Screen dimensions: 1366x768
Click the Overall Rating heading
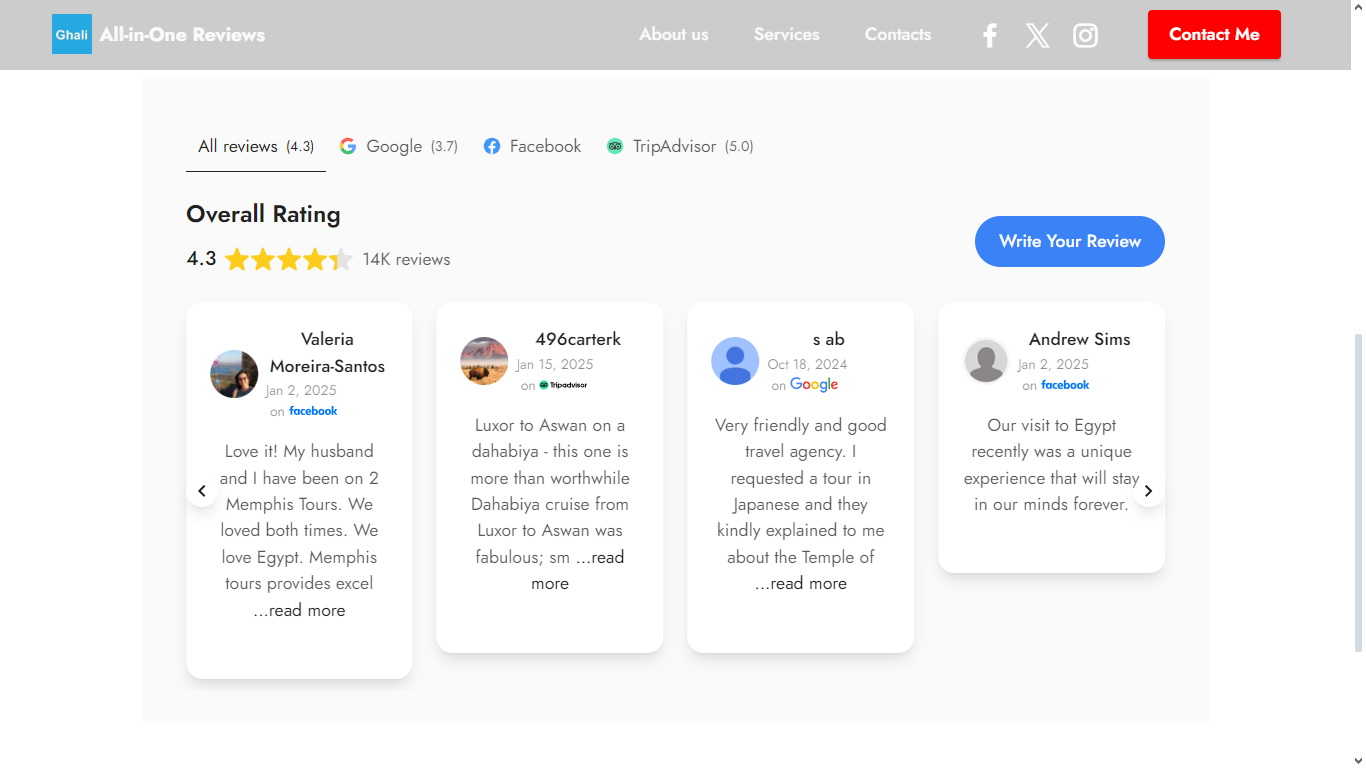point(263,214)
